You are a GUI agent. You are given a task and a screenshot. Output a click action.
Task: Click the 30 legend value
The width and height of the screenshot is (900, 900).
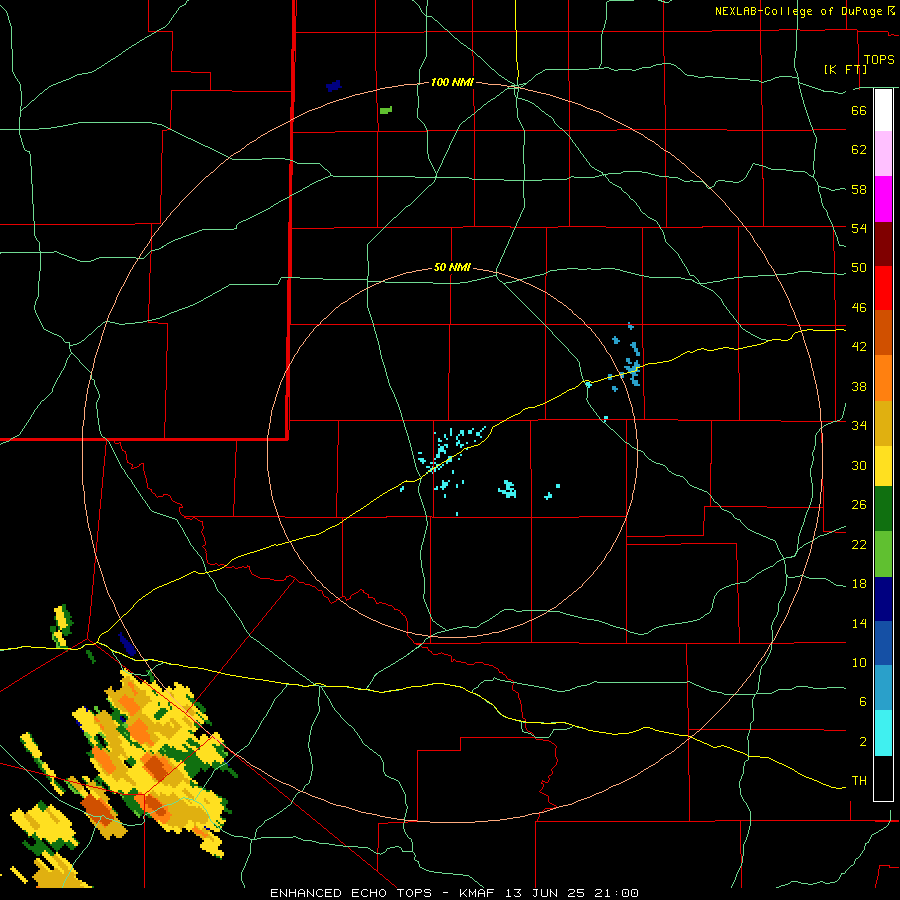click(x=859, y=465)
